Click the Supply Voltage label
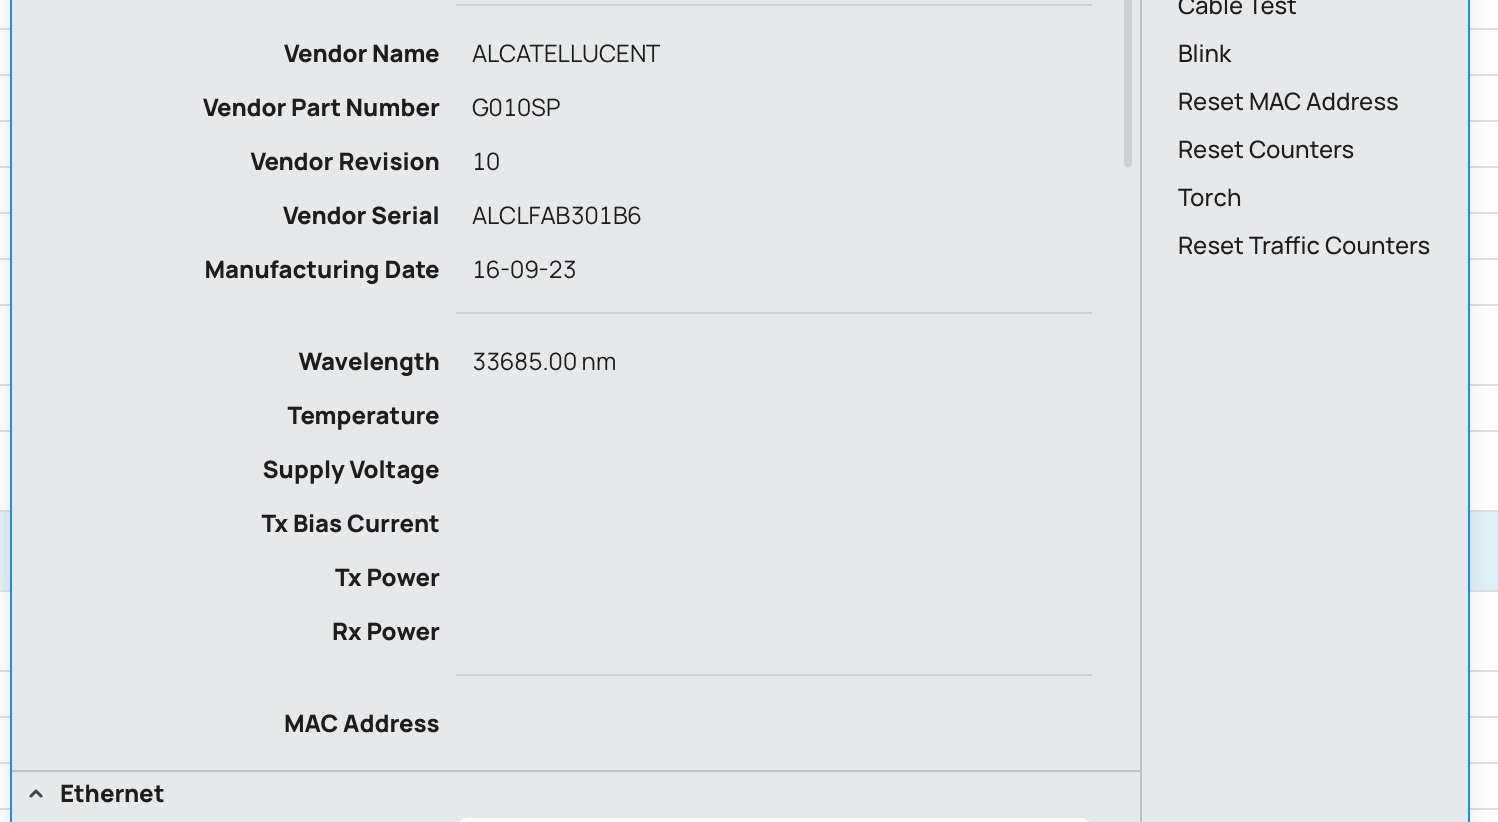 [351, 470]
